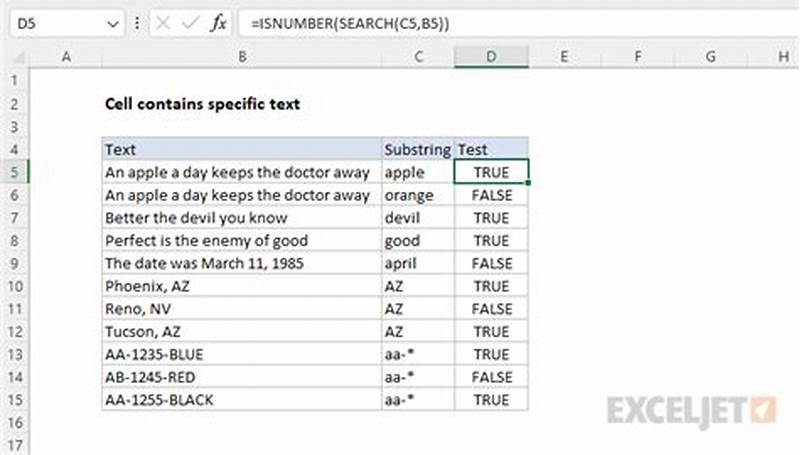Select column C header
The image size is (800, 455).
coord(418,57)
